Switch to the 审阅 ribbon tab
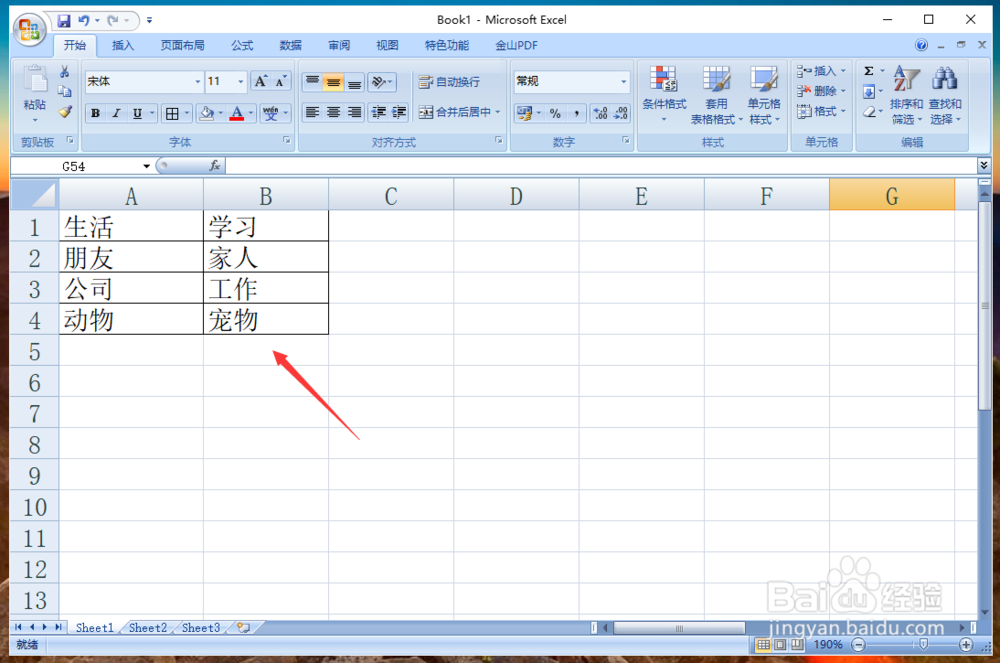This screenshot has width=1000, height=663. point(339,45)
